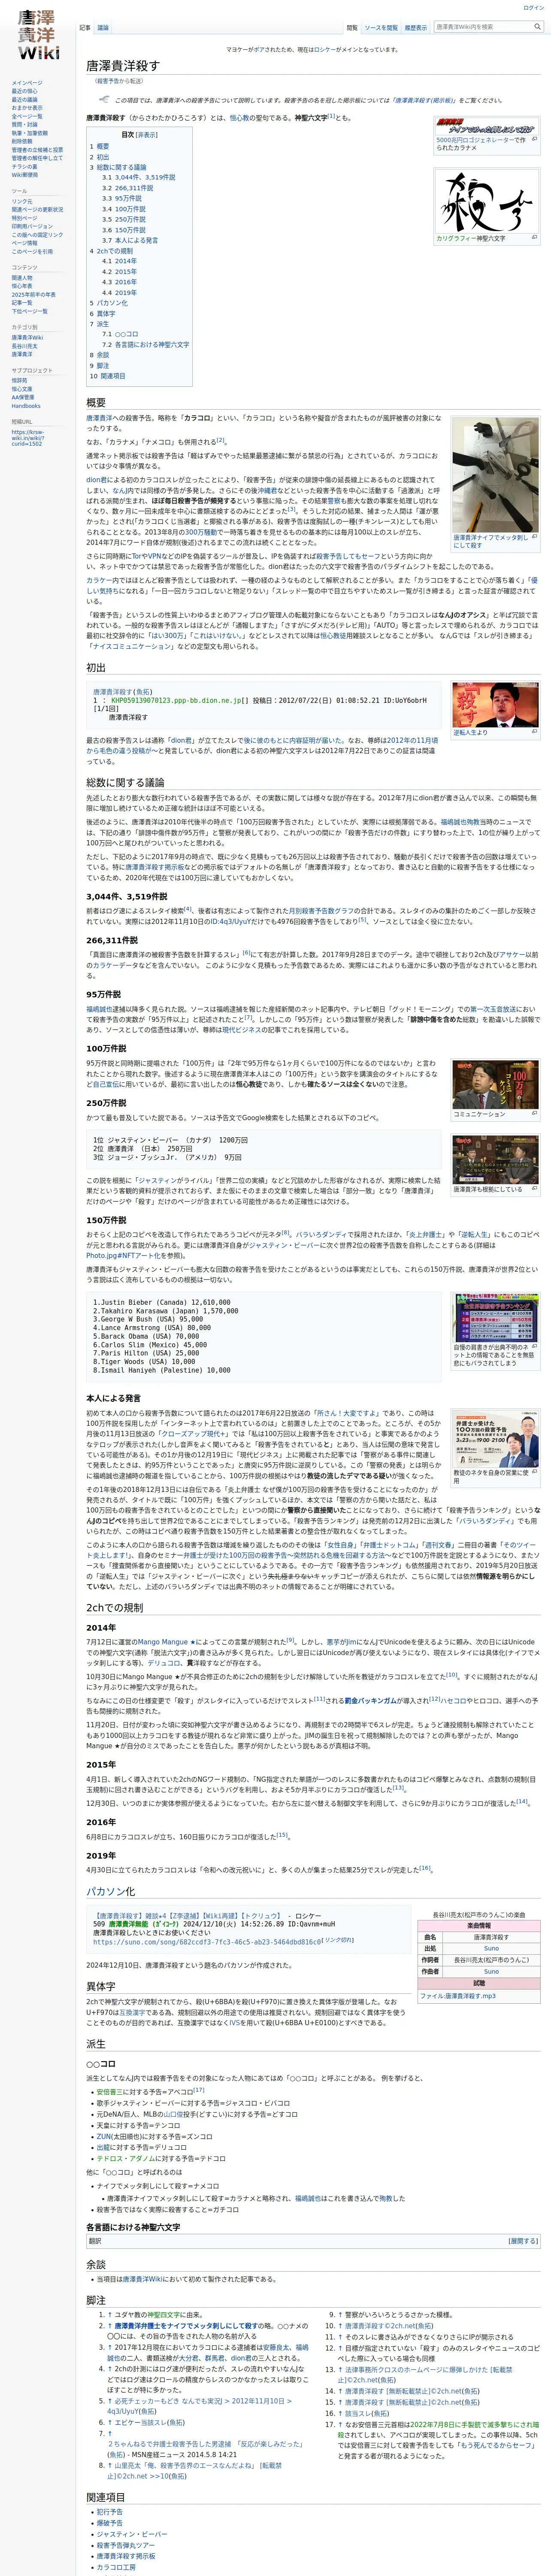This screenshot has width=551, height=2576.
Task: Open the 殺す calligraphy thumbnail
Action: pyautogui.click(x=487, y=201)
